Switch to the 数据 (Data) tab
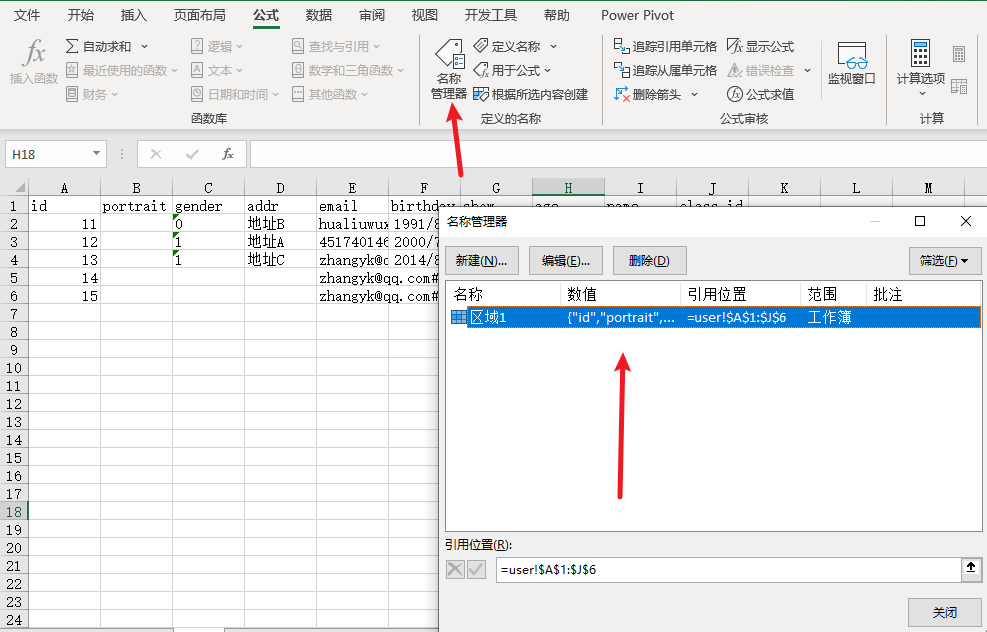The image size is (987, 632). [x=319, y=15]
